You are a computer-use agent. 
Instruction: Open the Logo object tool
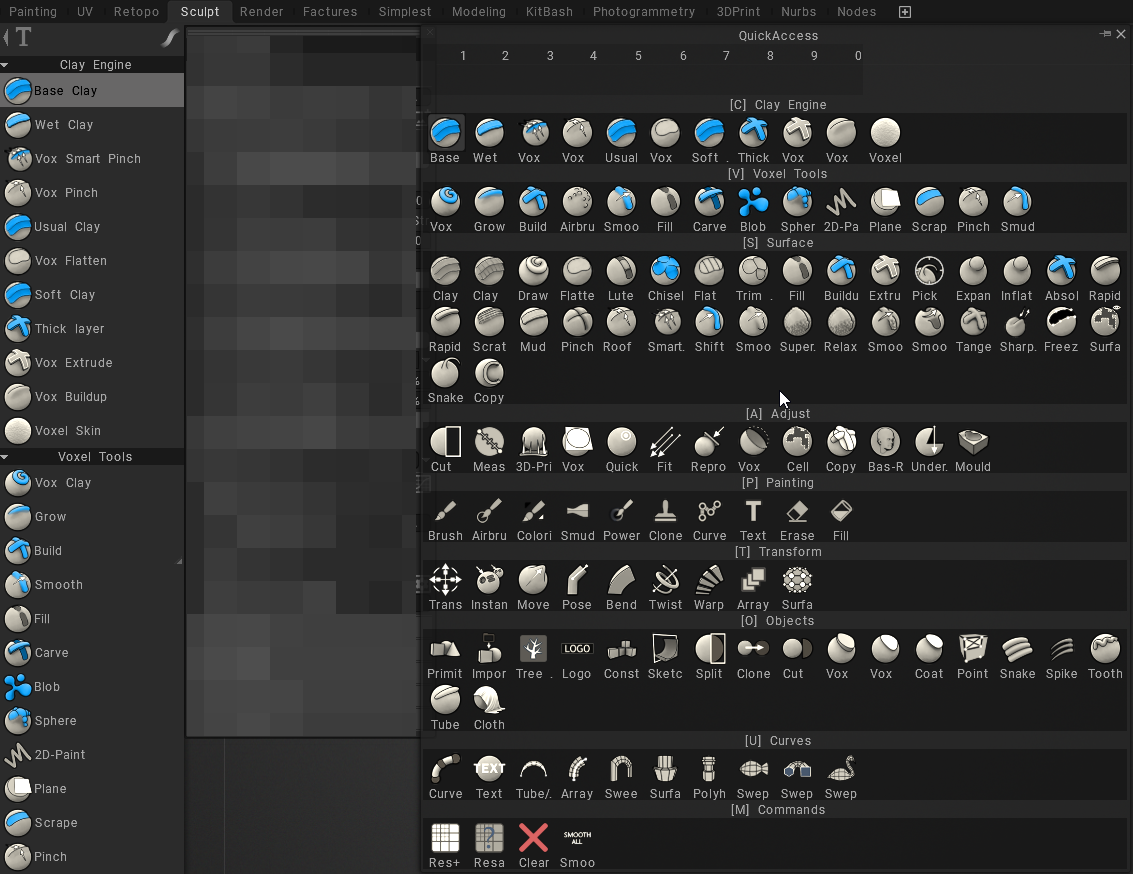[577, 650]
